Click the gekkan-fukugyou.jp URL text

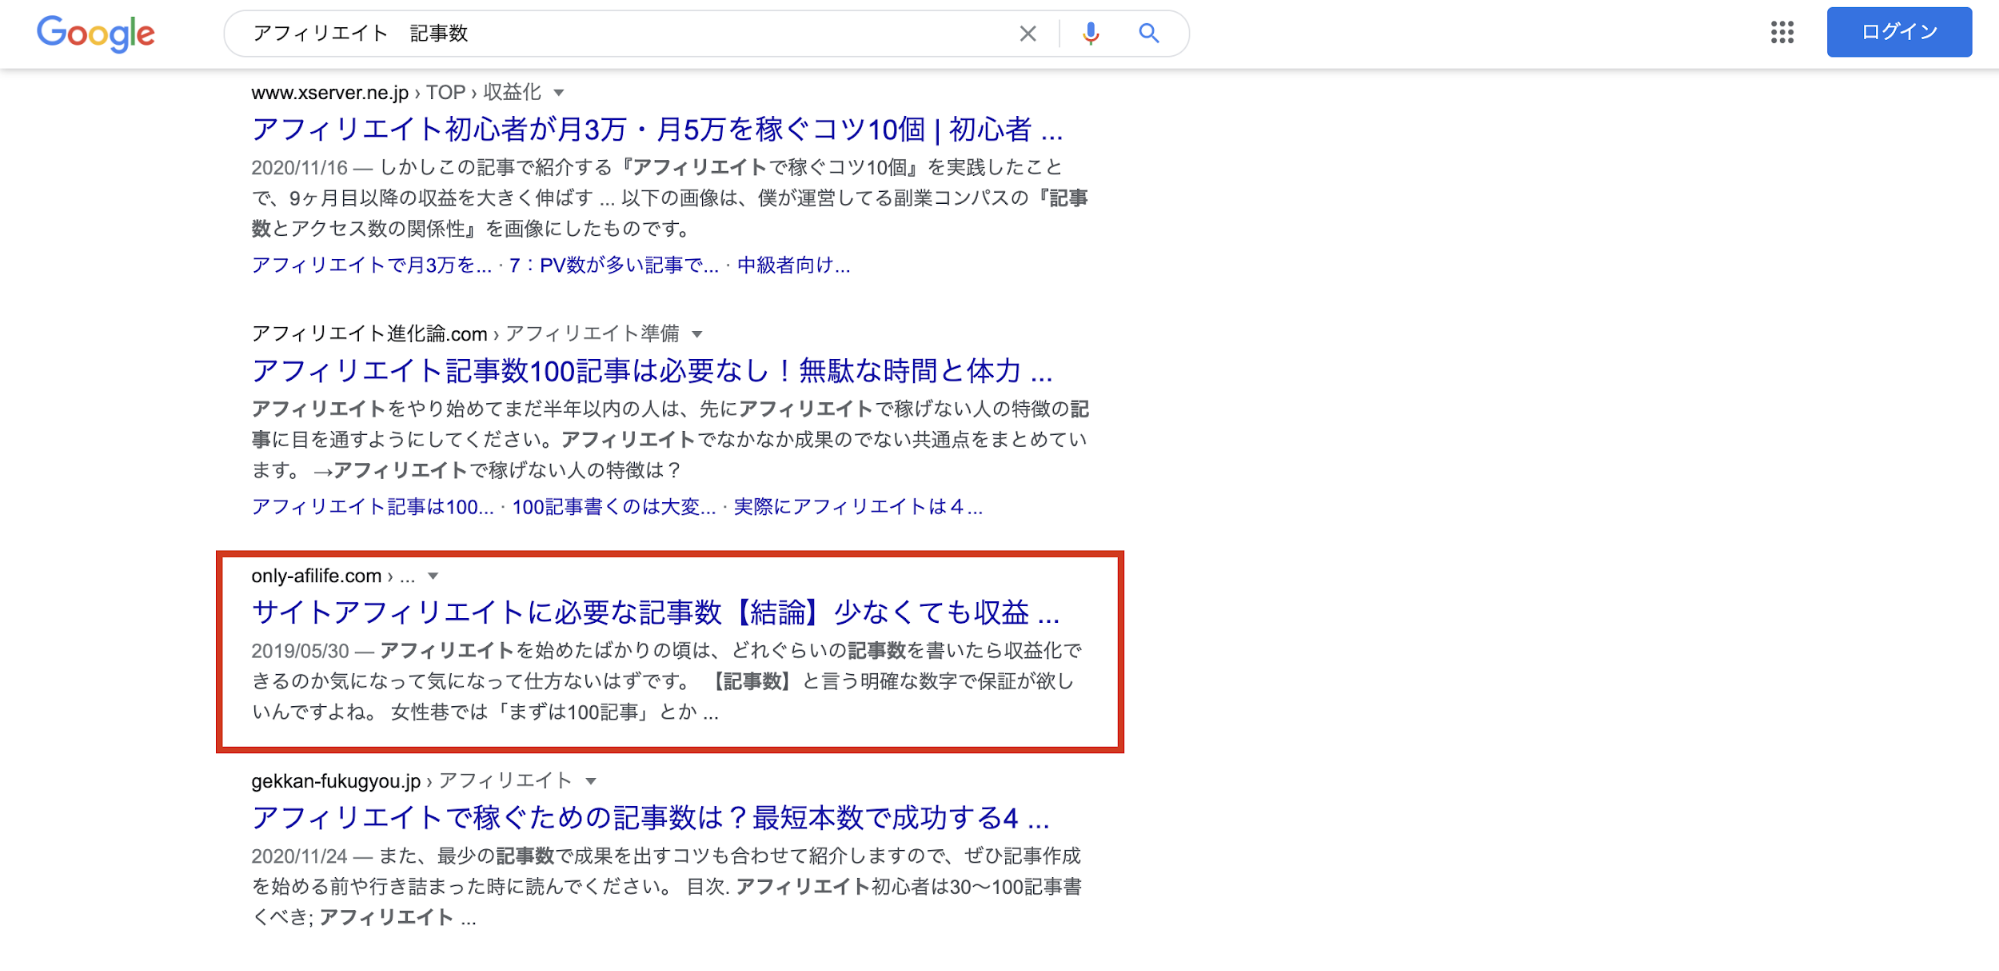336,781
